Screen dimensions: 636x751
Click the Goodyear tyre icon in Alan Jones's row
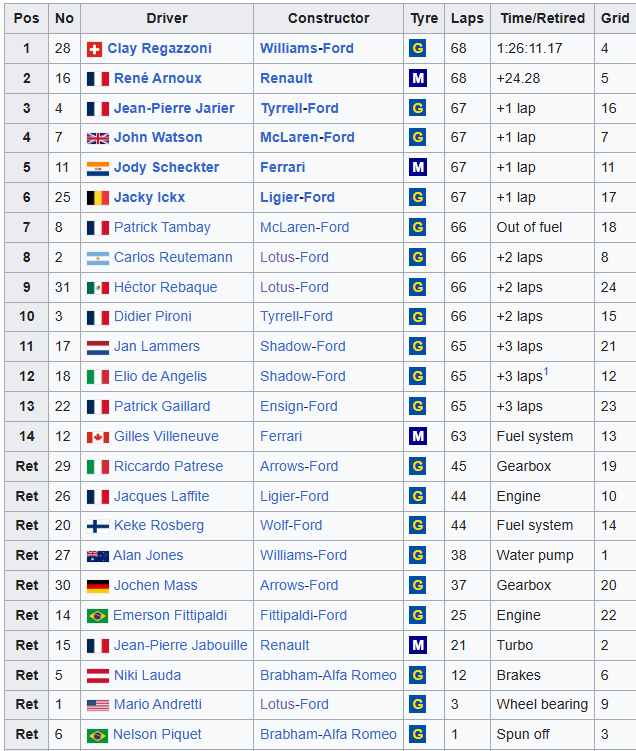pos(418,556)
